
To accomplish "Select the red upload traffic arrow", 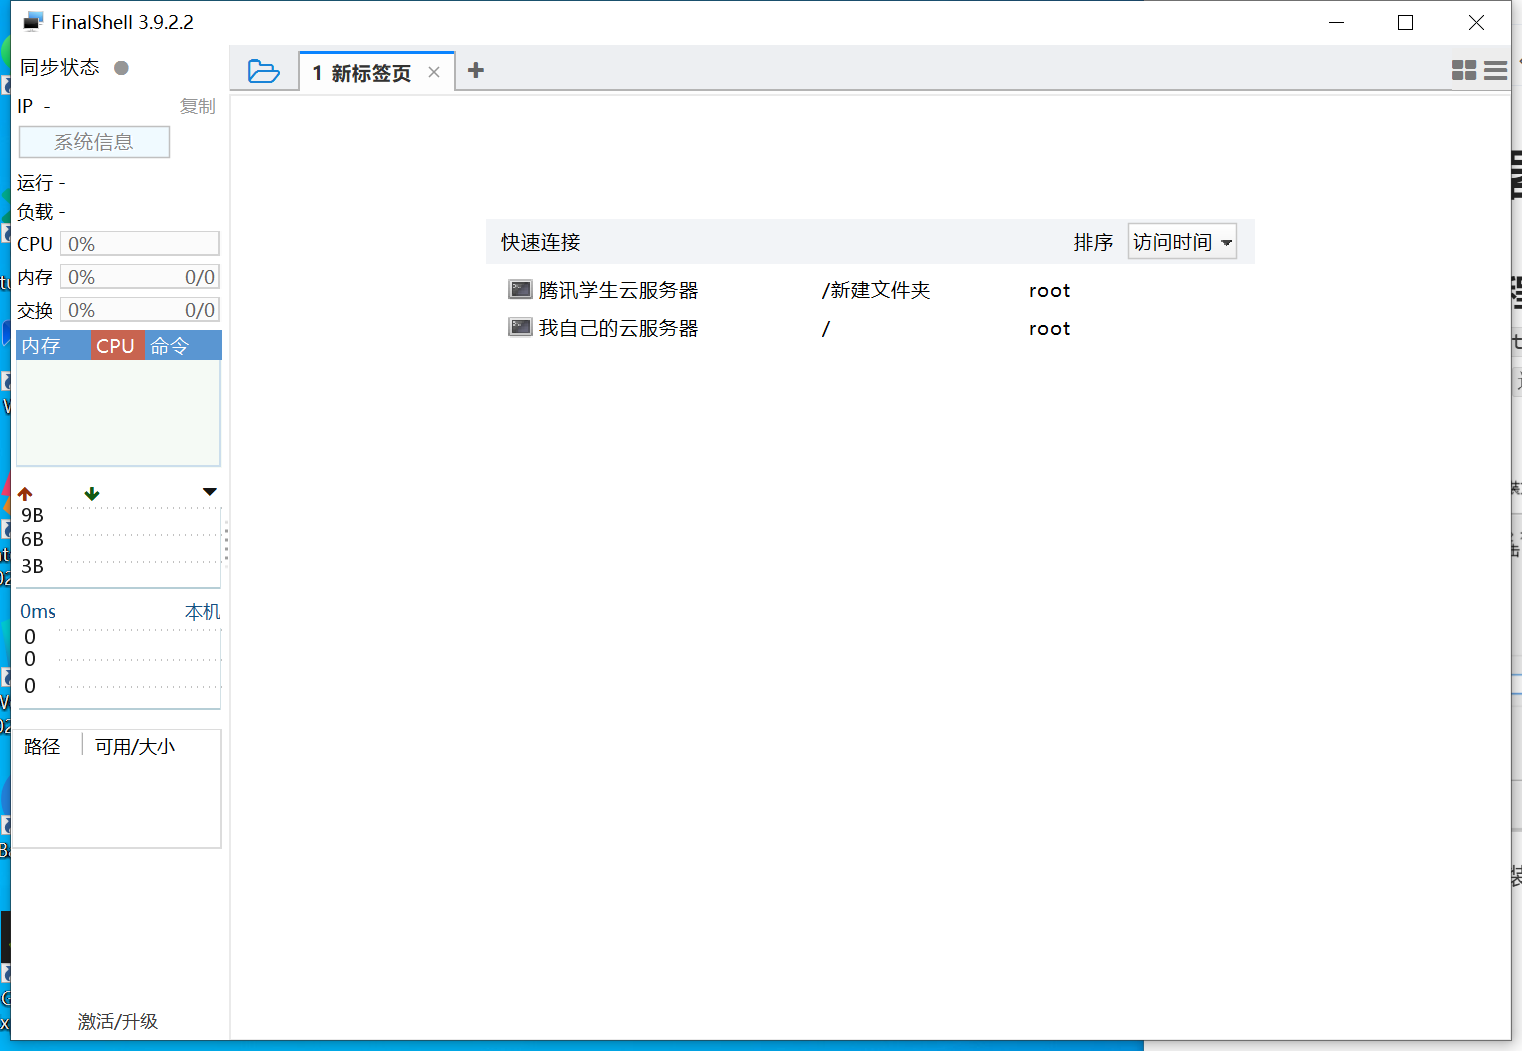I will 23,492.
